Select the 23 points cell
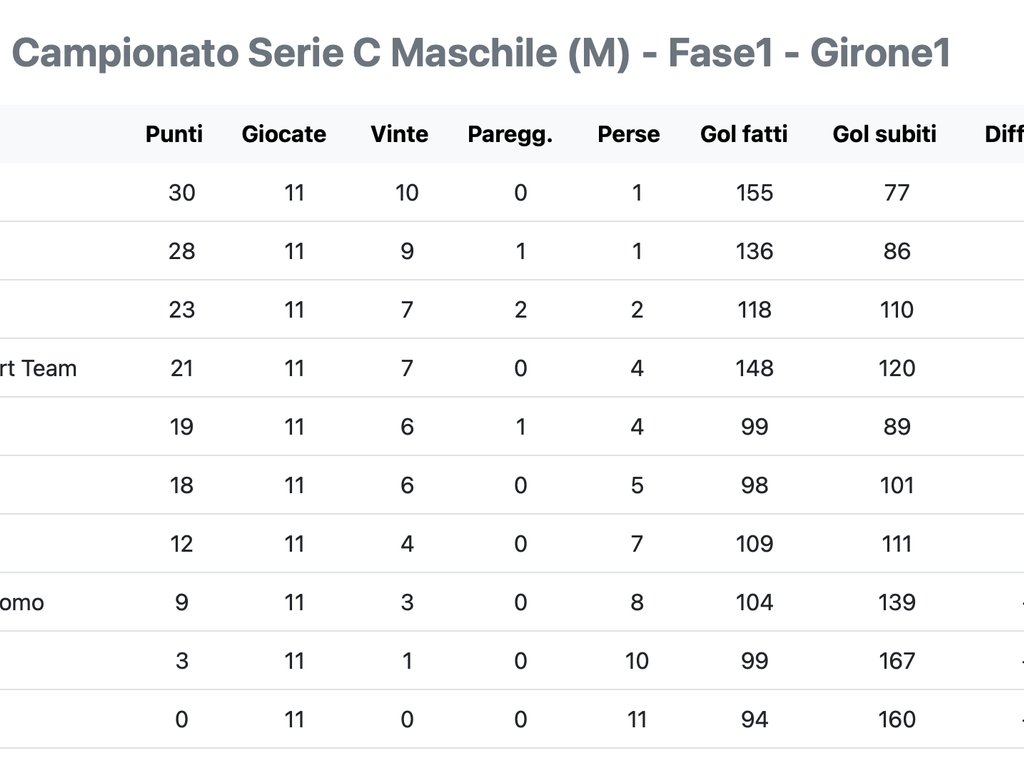Screen dimensions: 1024x768 click(182, 310)
